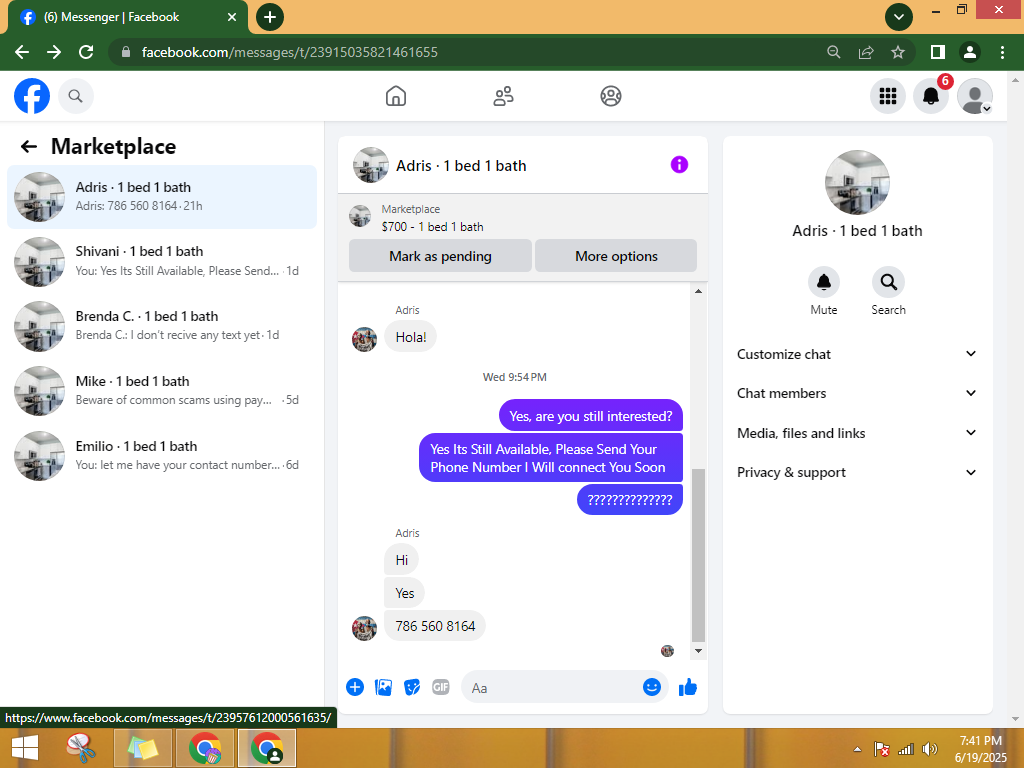Open Sticky Notes taskbar icon
This screenshot has width=1024, height=768.
point(143,748)
